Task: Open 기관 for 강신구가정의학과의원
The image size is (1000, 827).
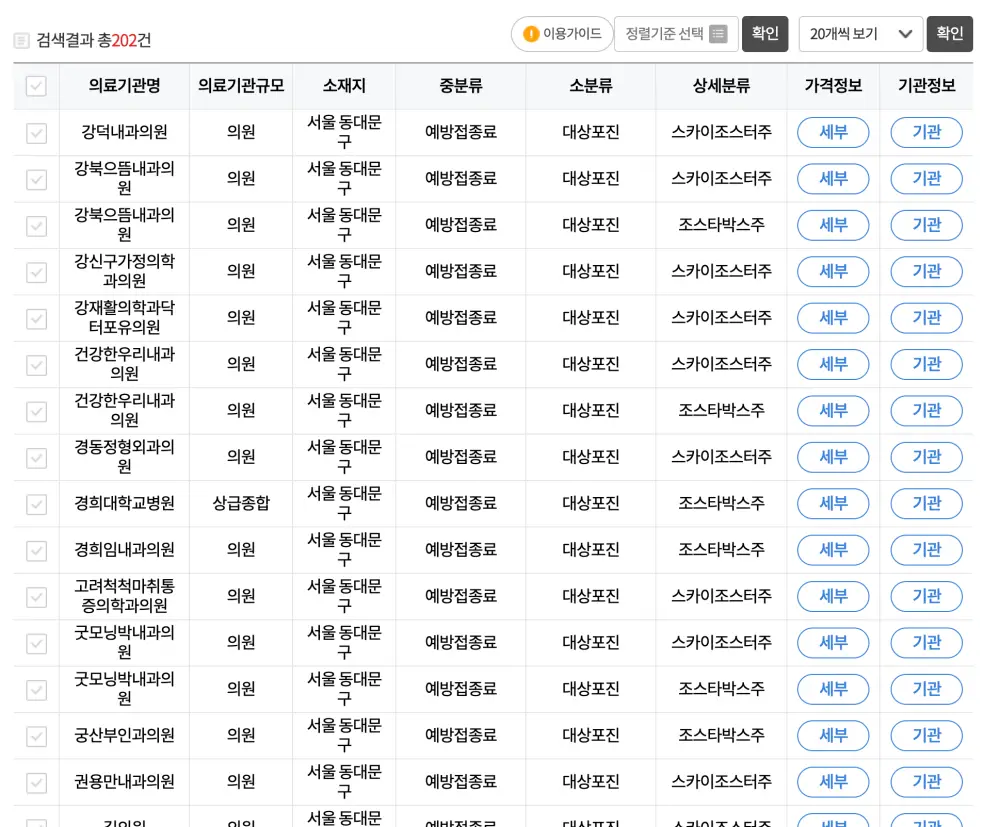Action: coord(926,272)
